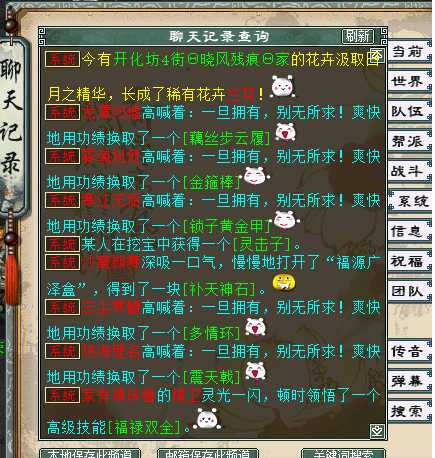The image size is (435, 458).
Task: Click the red 系统 tag on first message
Action: tap(63, 59)
